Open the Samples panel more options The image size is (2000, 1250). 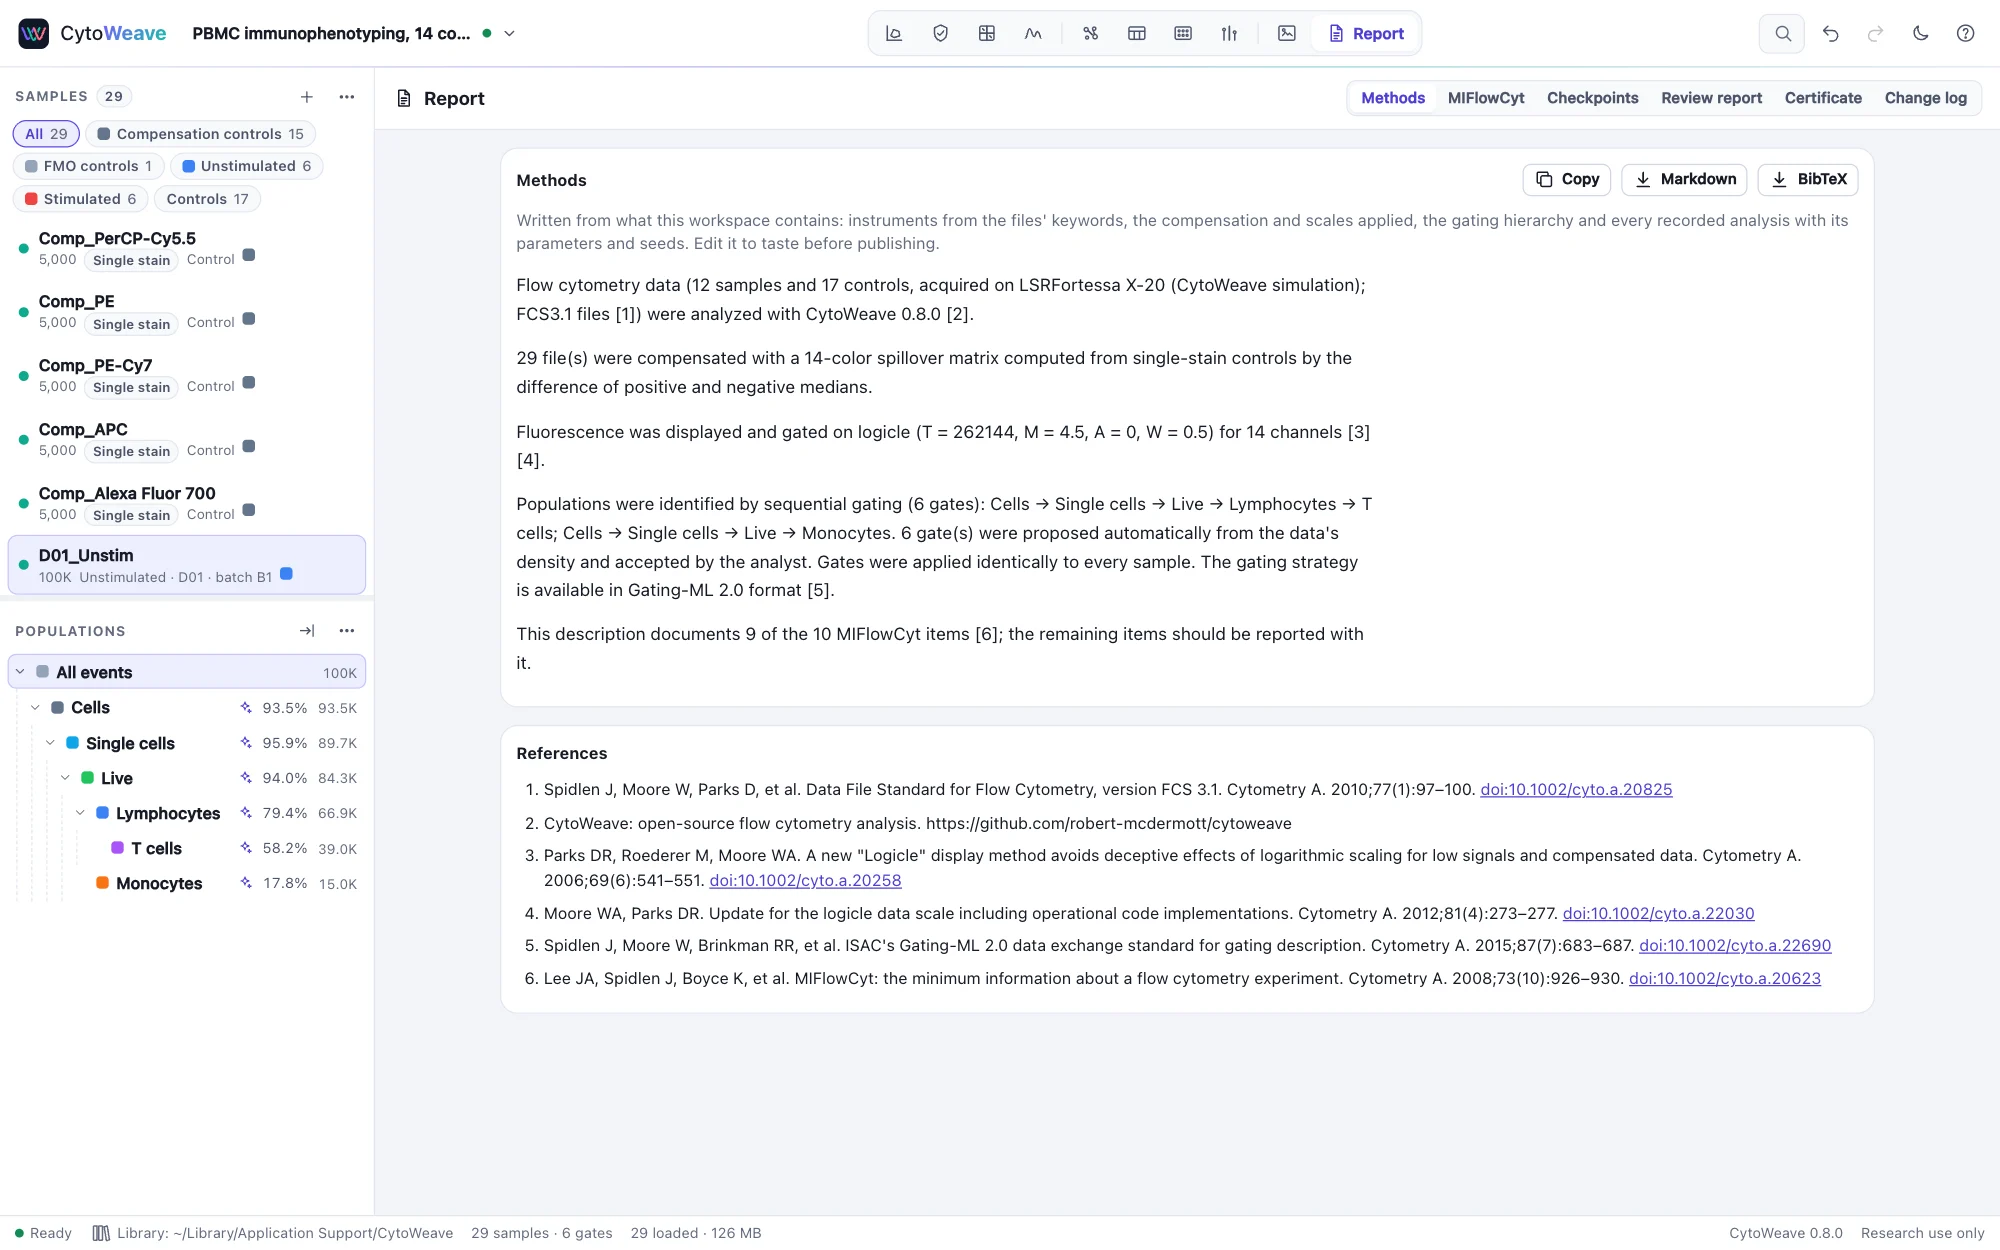pos(347,97)
